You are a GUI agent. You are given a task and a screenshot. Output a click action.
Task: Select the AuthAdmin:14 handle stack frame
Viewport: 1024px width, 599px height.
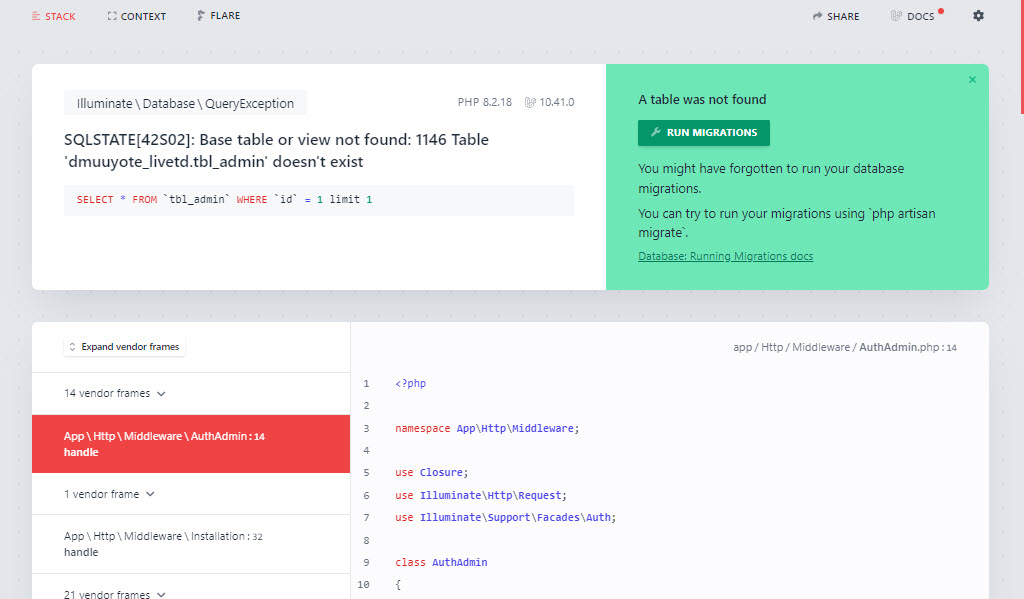point(191,444)
